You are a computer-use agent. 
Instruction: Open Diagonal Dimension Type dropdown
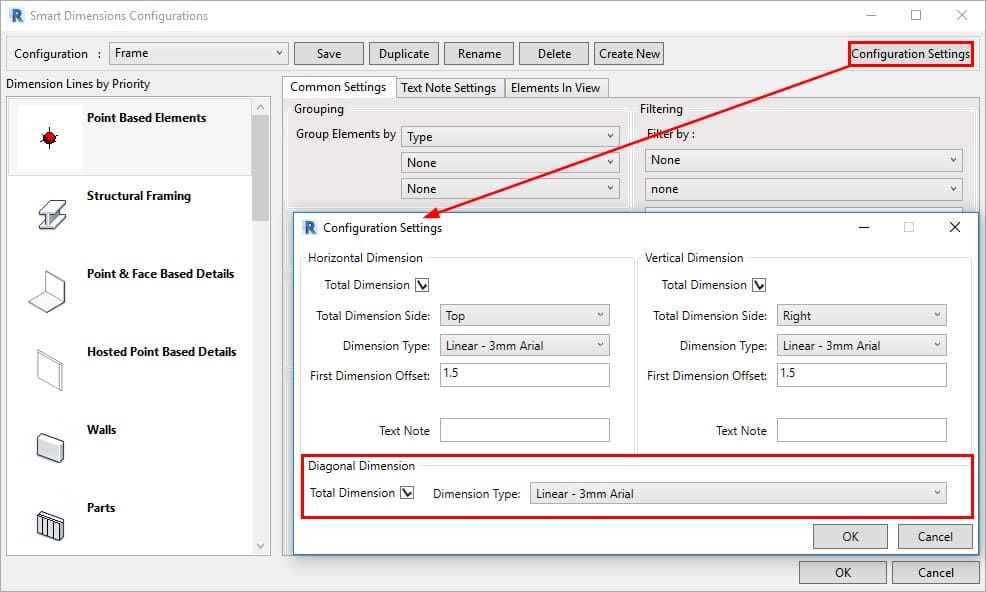[x=738, y=493]
